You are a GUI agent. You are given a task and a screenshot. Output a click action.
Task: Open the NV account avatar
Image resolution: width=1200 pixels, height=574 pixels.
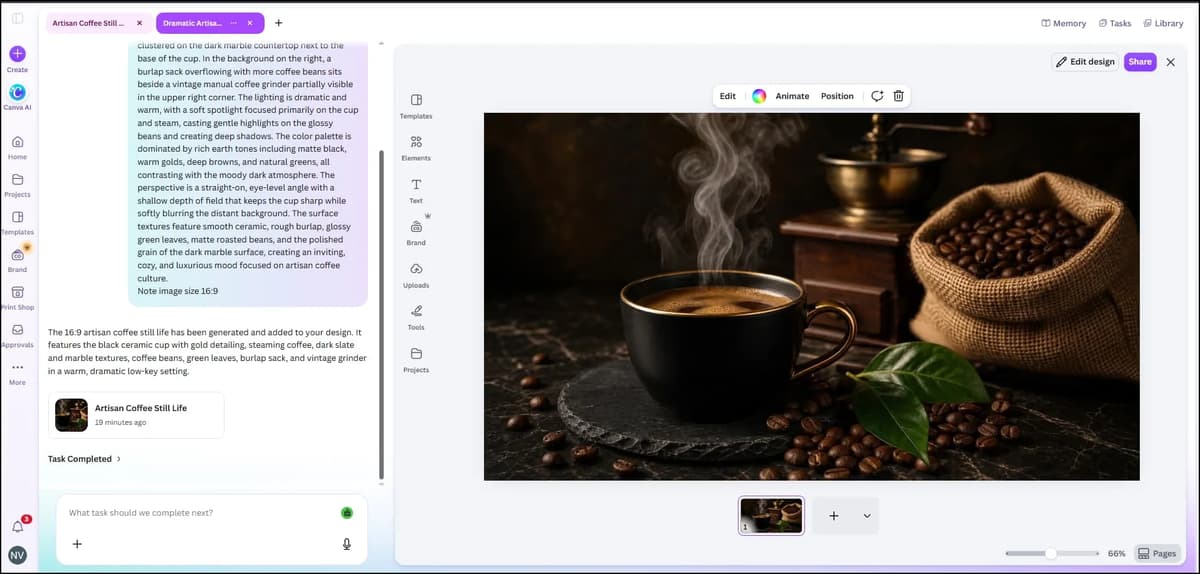[x=17, y=555]
